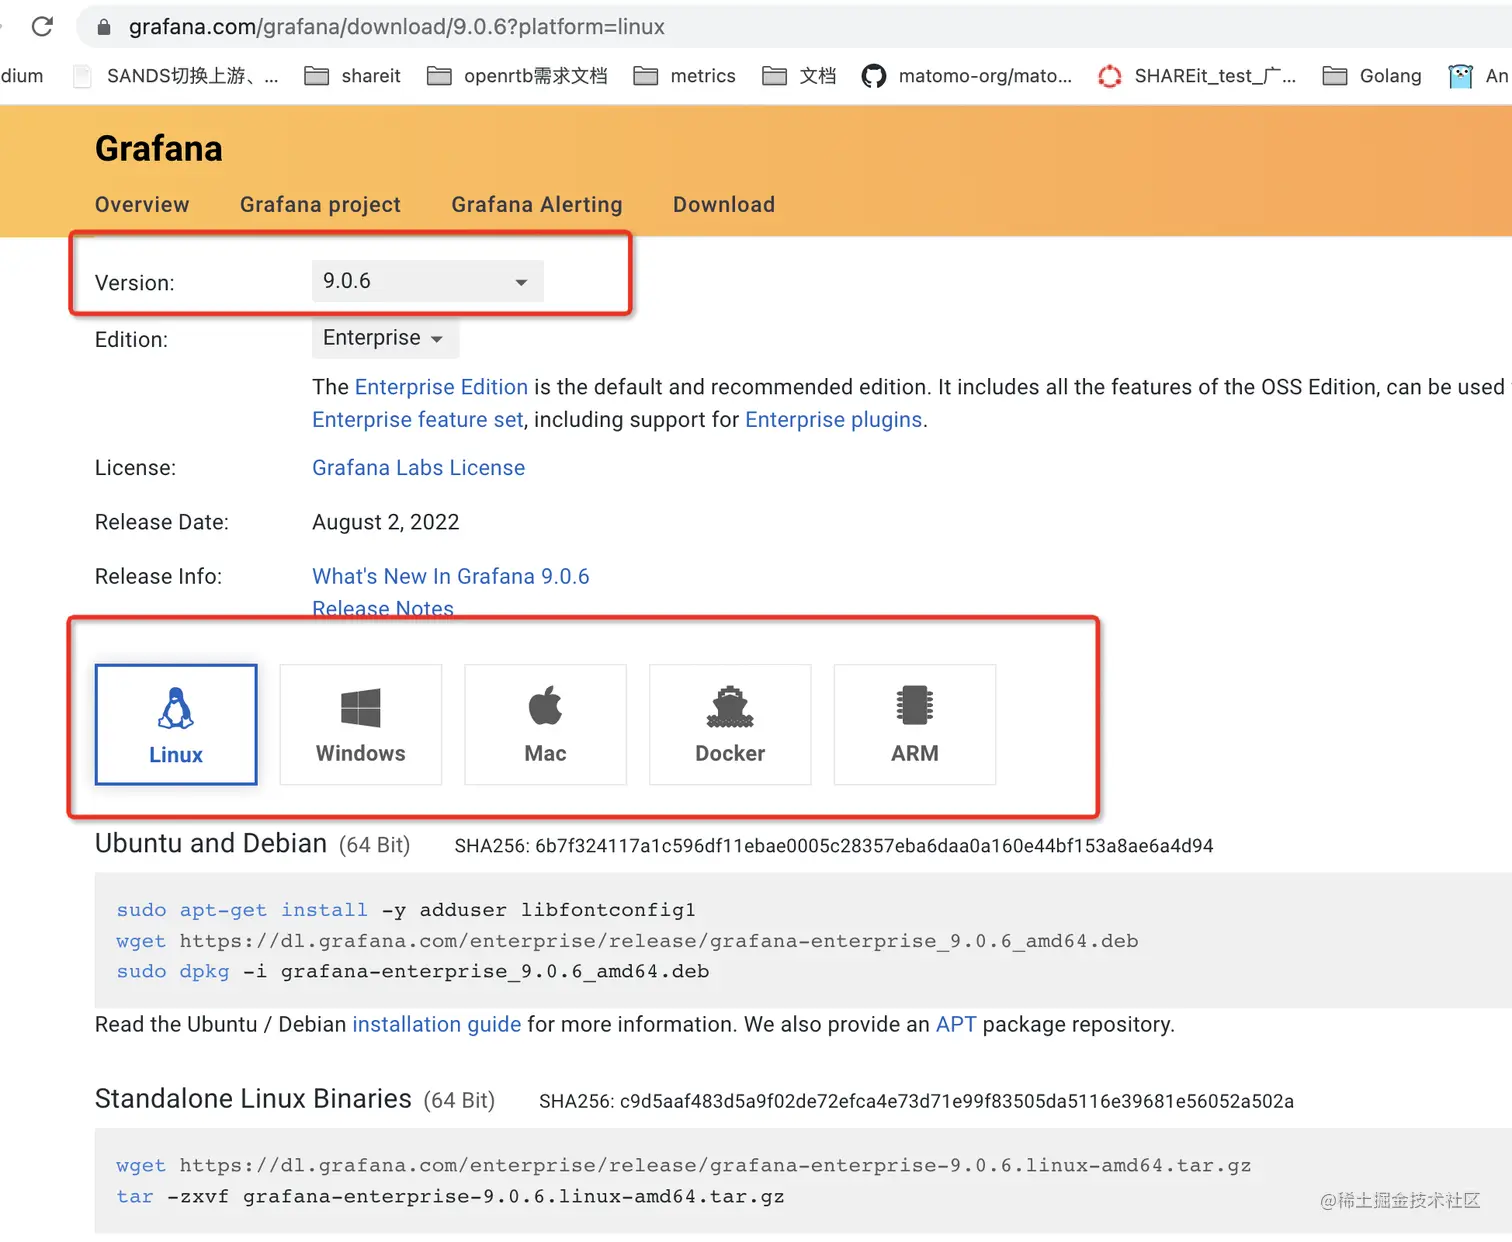
Task: Open the Golang bookmarks folder
Action: click(x=1372, y=76)
